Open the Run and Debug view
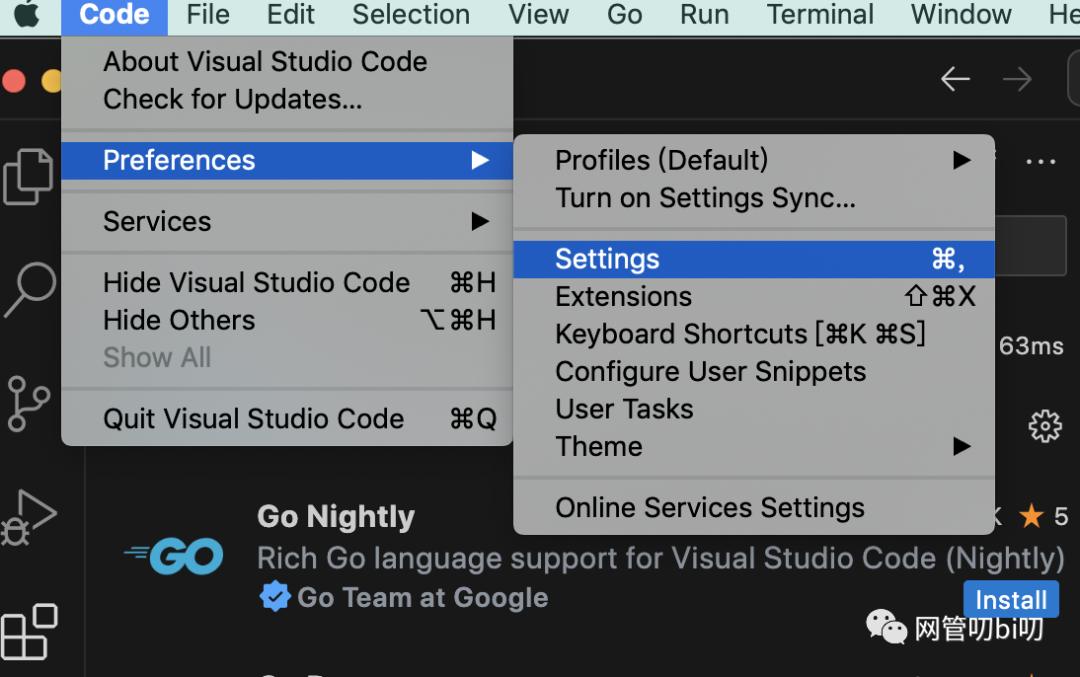The width and height of the screenshot is (1080, 677). 29,518
